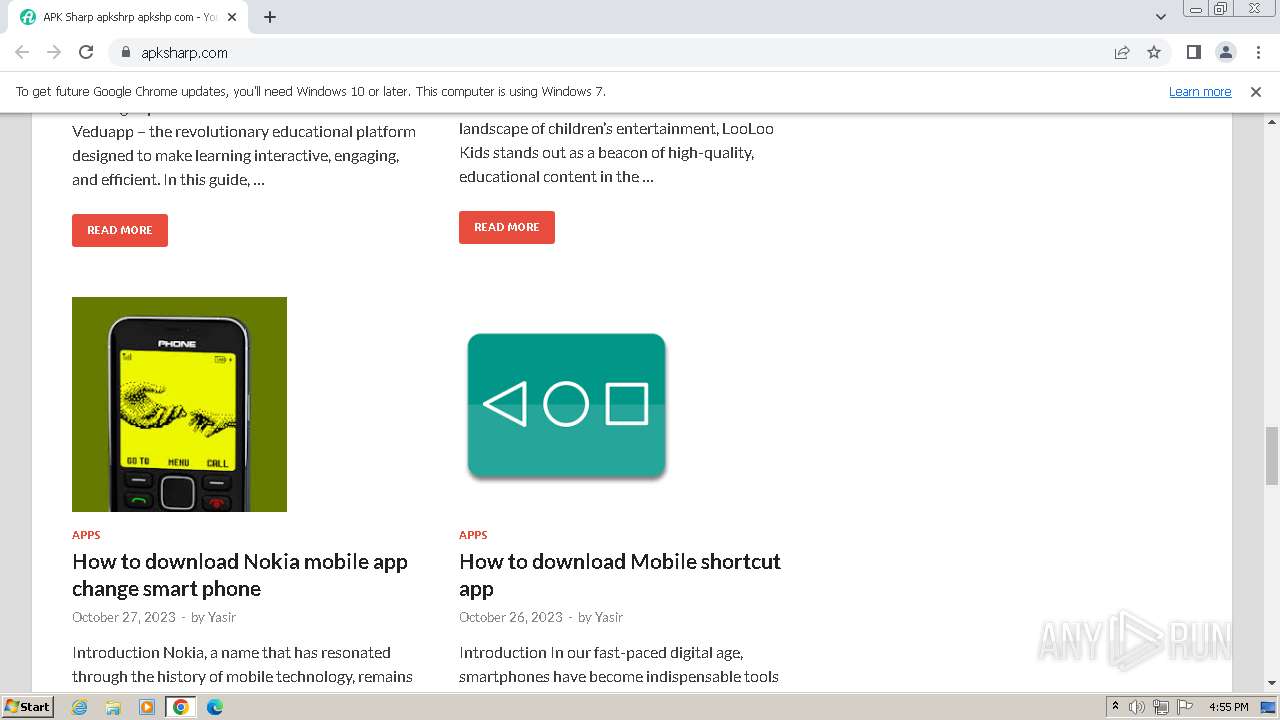The height and width of the screenshot is (720, 1280).
Task: View site information lock icon
Action: point(126,52)
